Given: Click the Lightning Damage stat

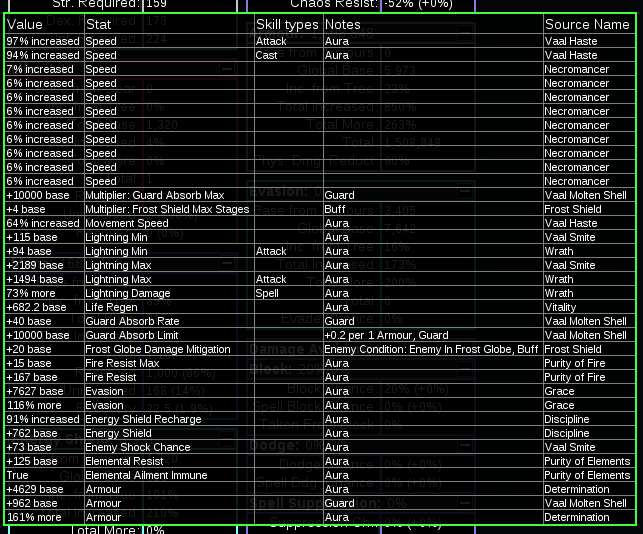Looking at the screenshot, I should click(128, 293).
